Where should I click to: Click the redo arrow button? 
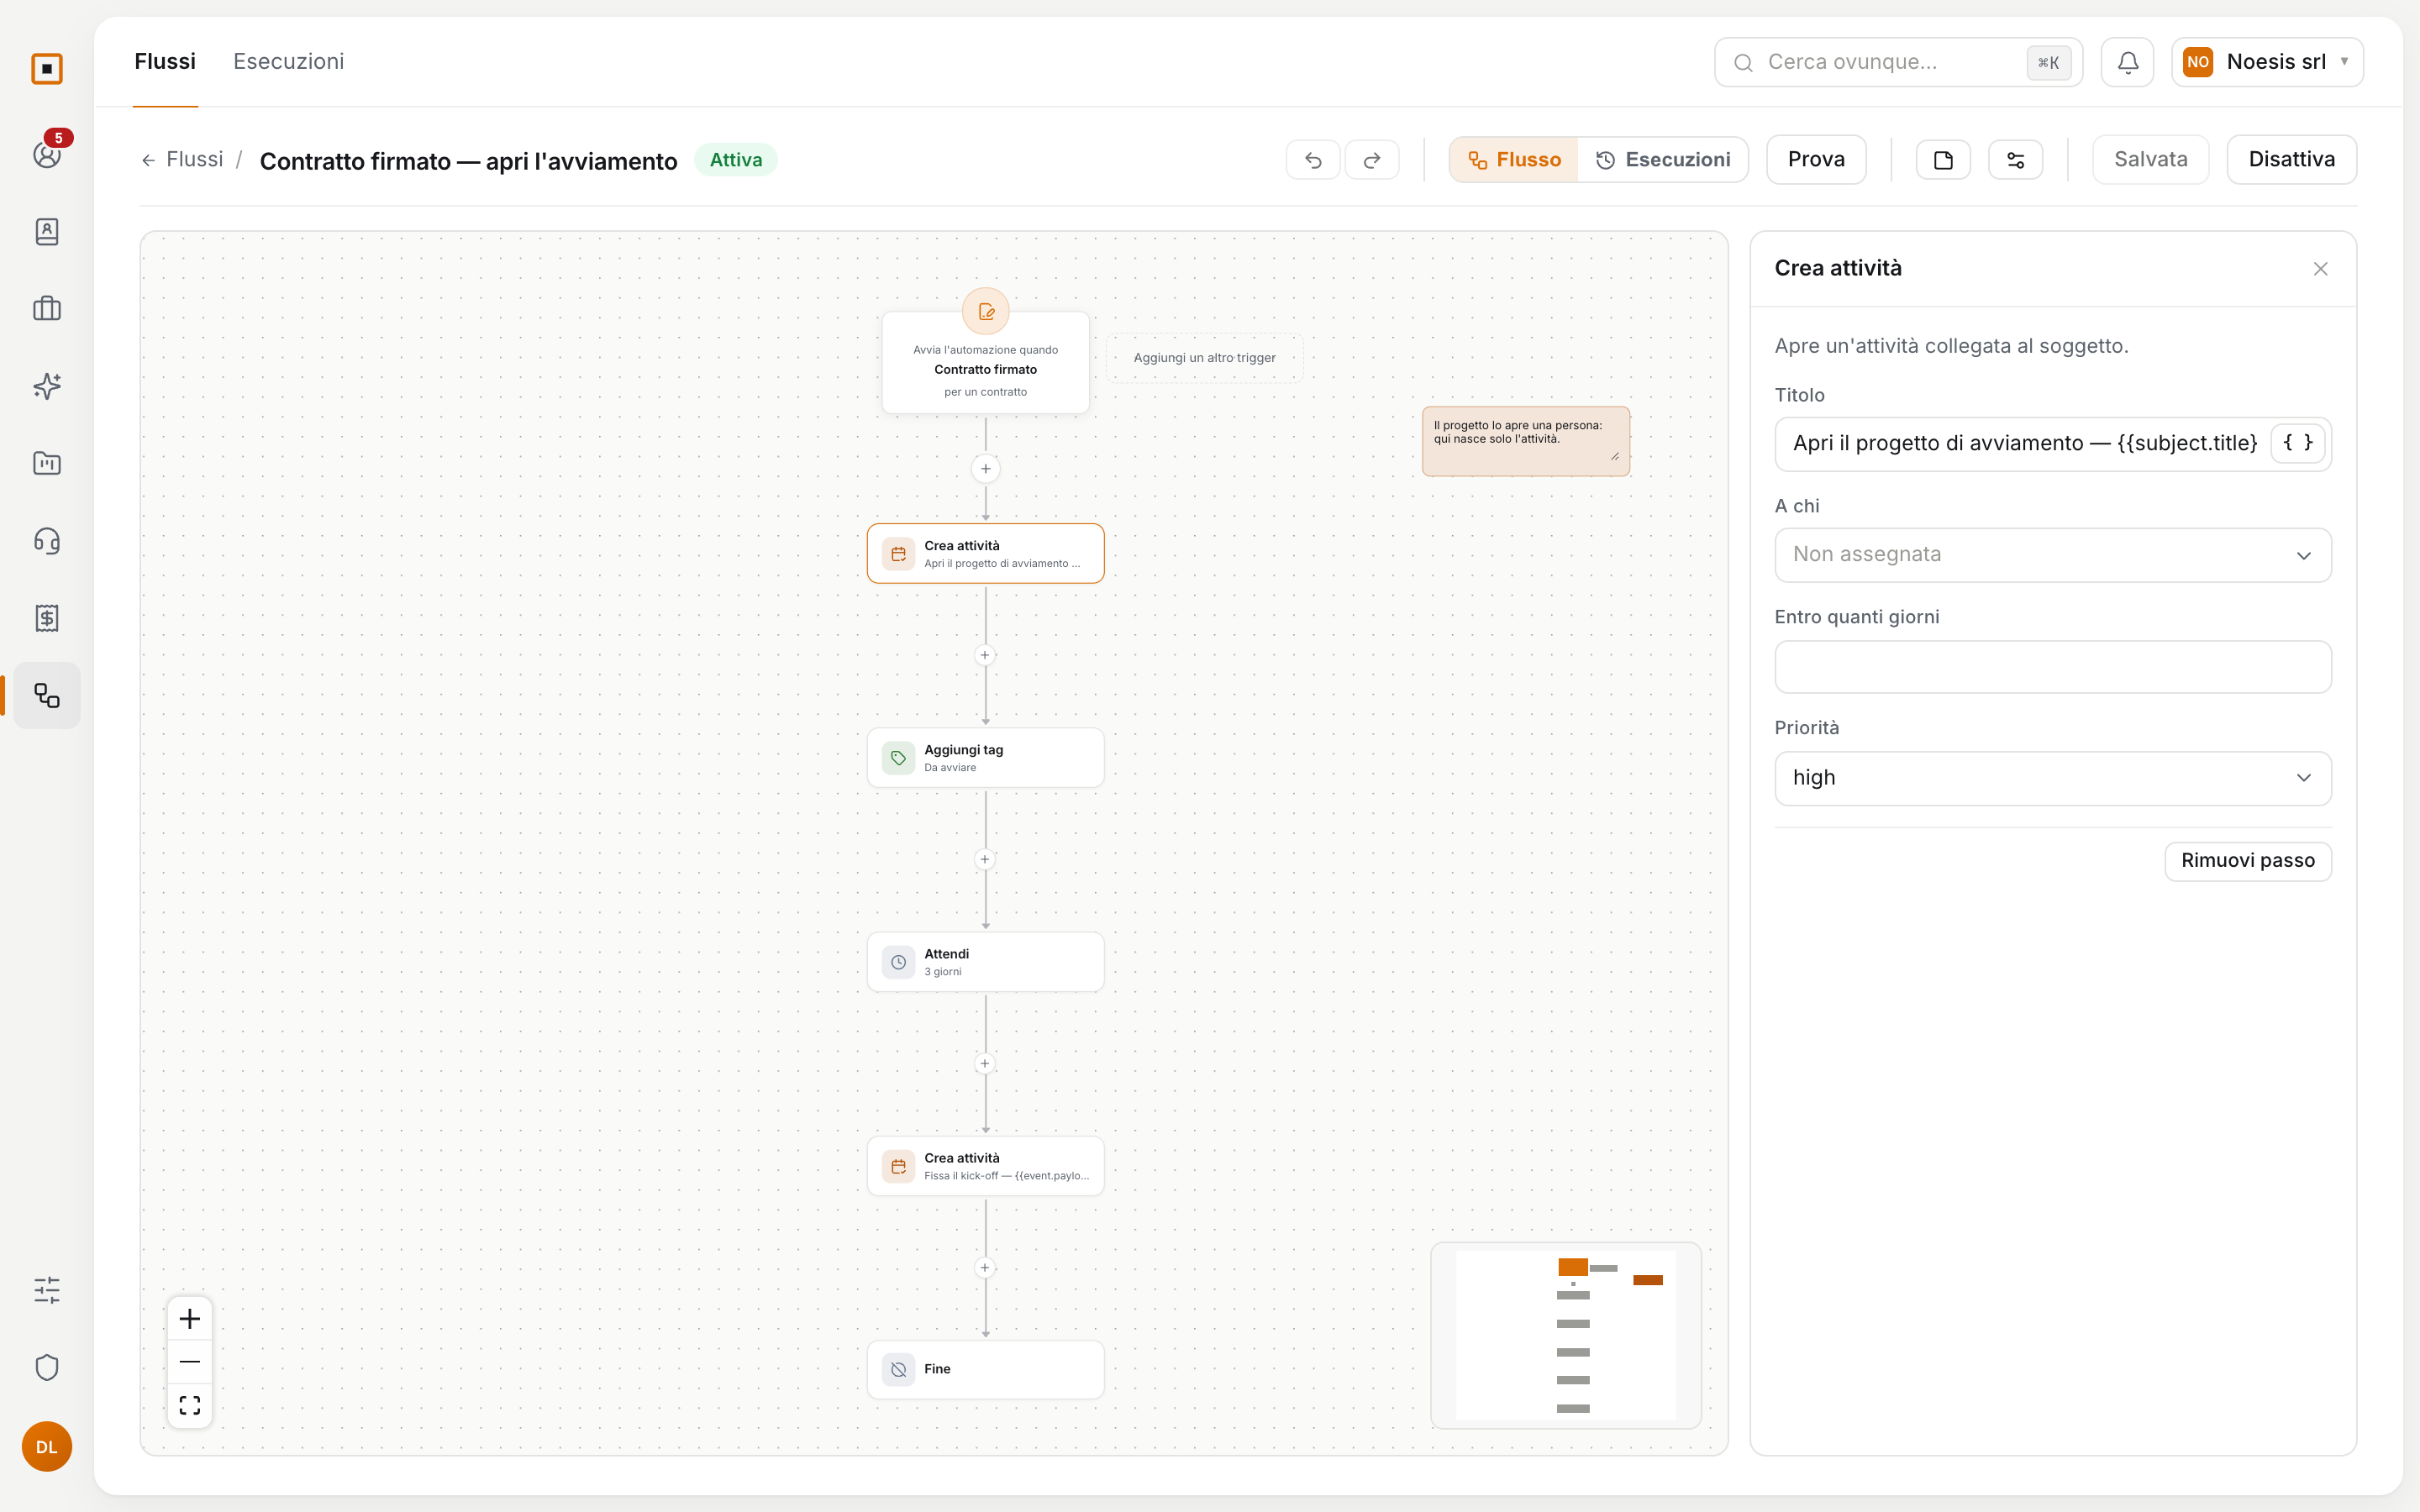coord(1372,160)
